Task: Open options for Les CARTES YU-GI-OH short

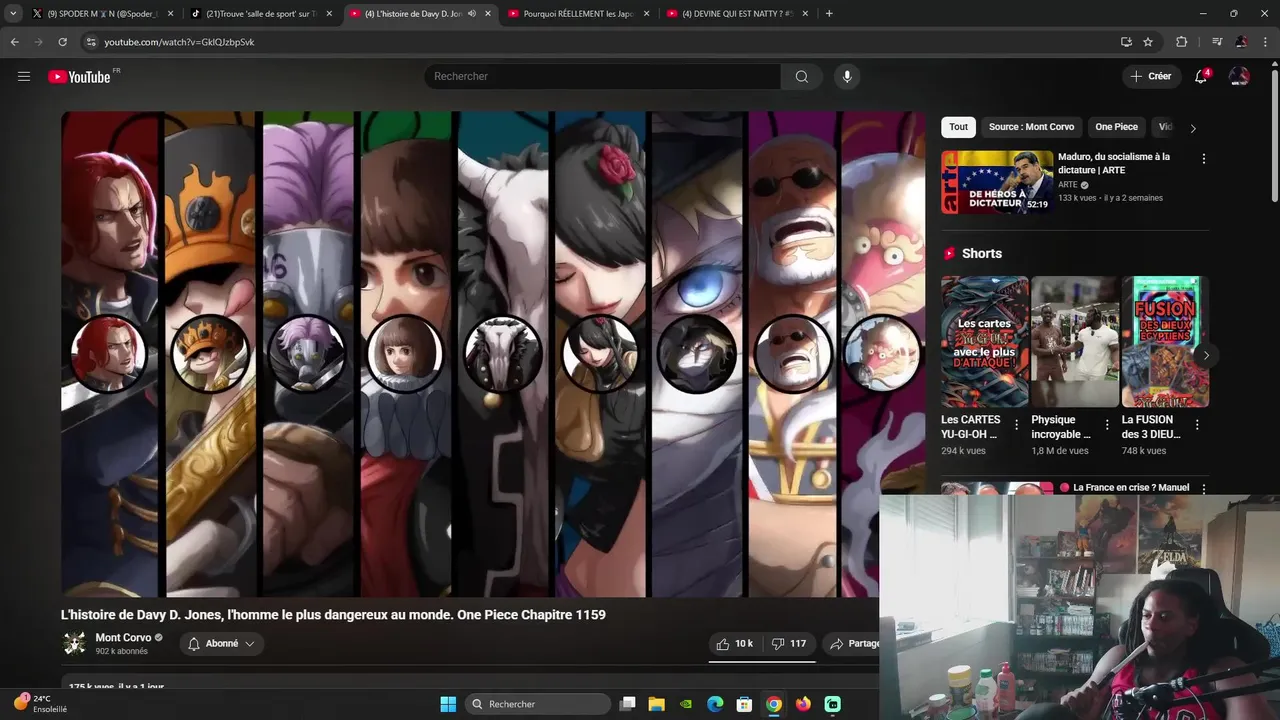Action: 1017,425
